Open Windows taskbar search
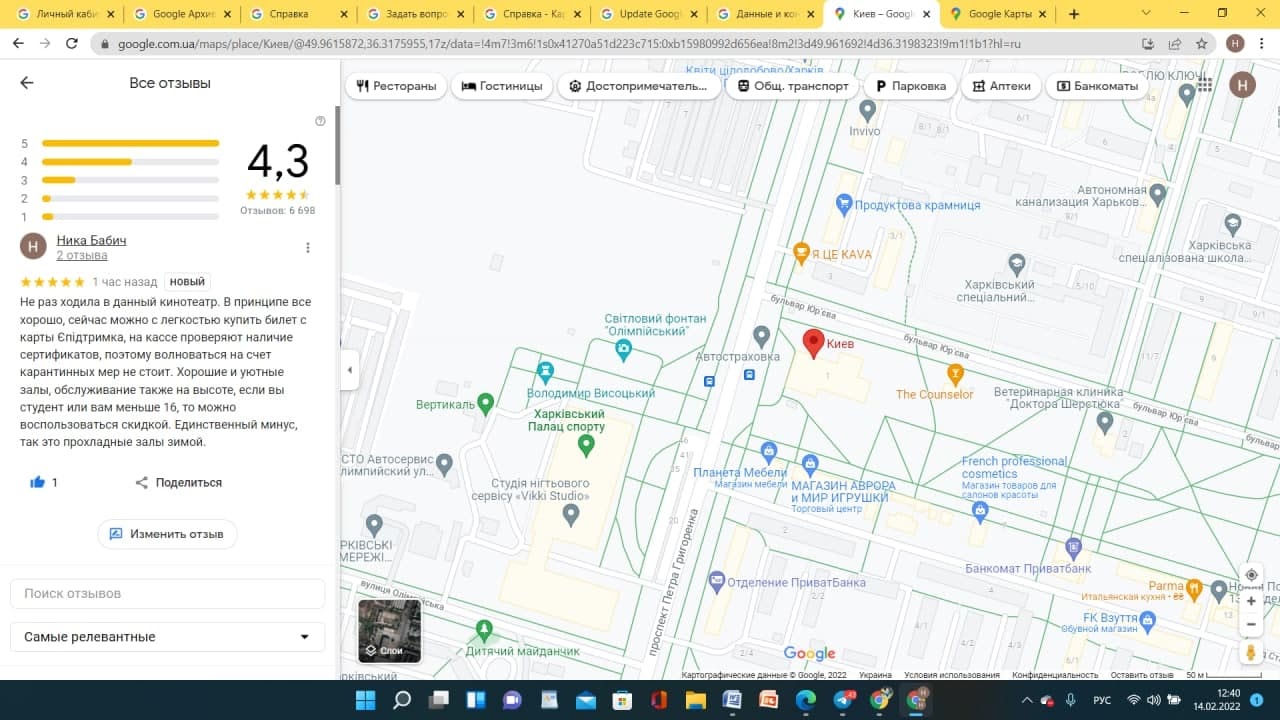 (402, 700)
